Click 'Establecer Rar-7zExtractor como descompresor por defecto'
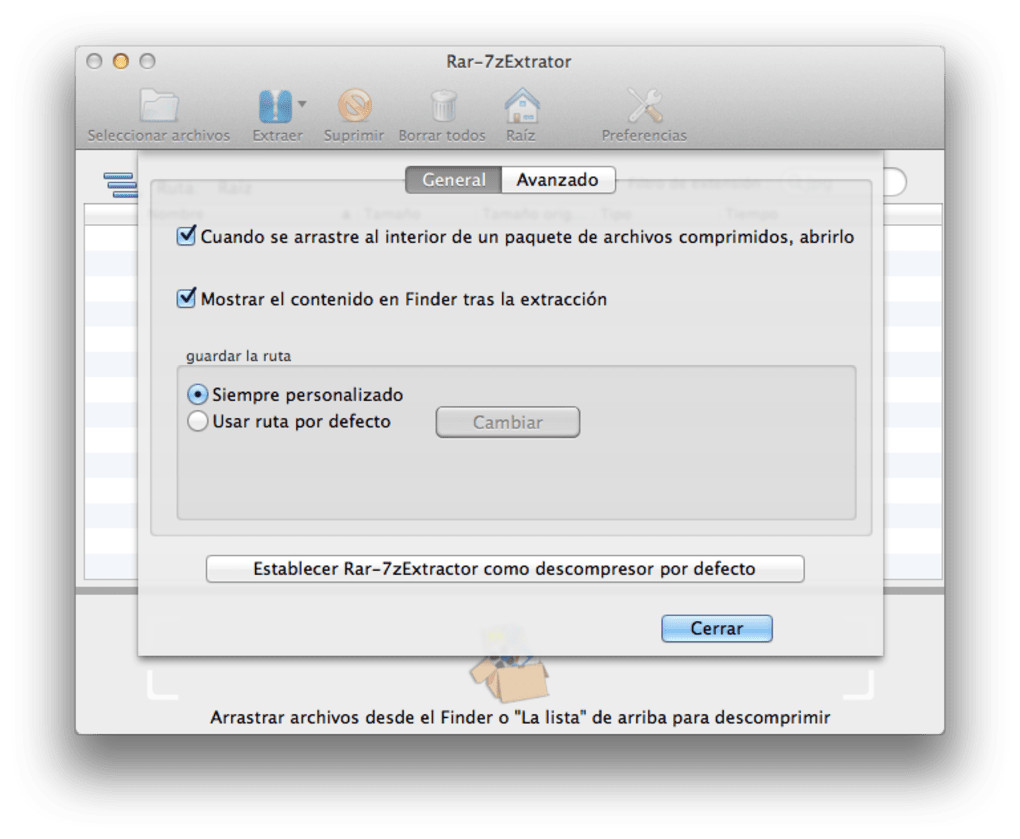 505,569
